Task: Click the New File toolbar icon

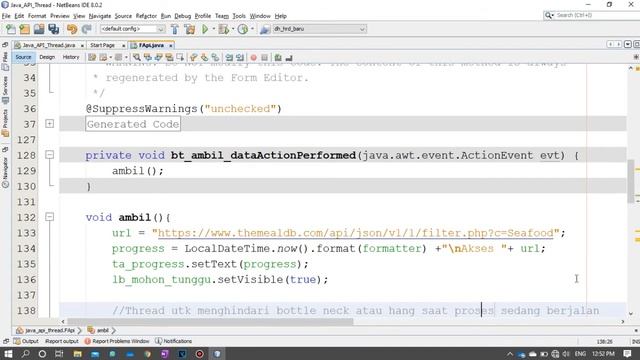Action: tap(11, 29)
